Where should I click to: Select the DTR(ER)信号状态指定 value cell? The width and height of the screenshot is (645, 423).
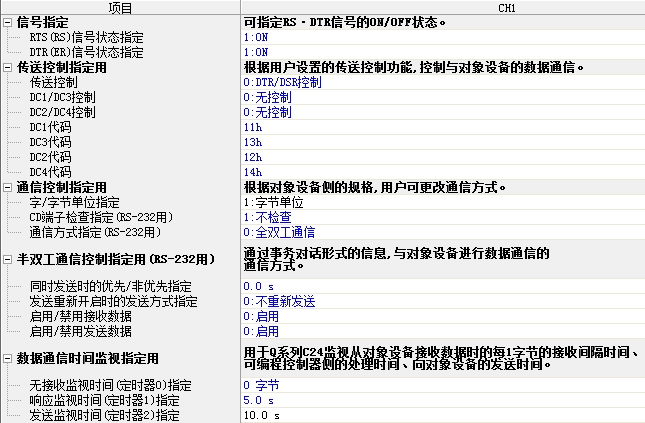[x=256, y=52]
